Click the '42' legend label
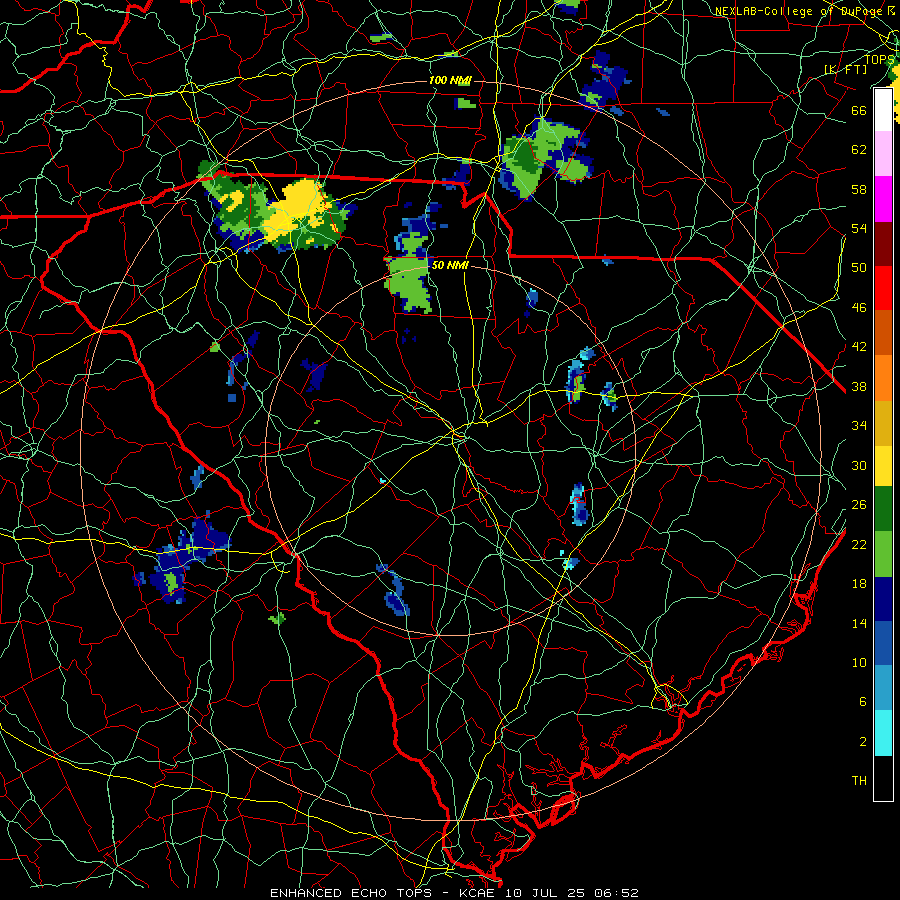This screenshot has height=900, width=900. click(x=859, y=346)
